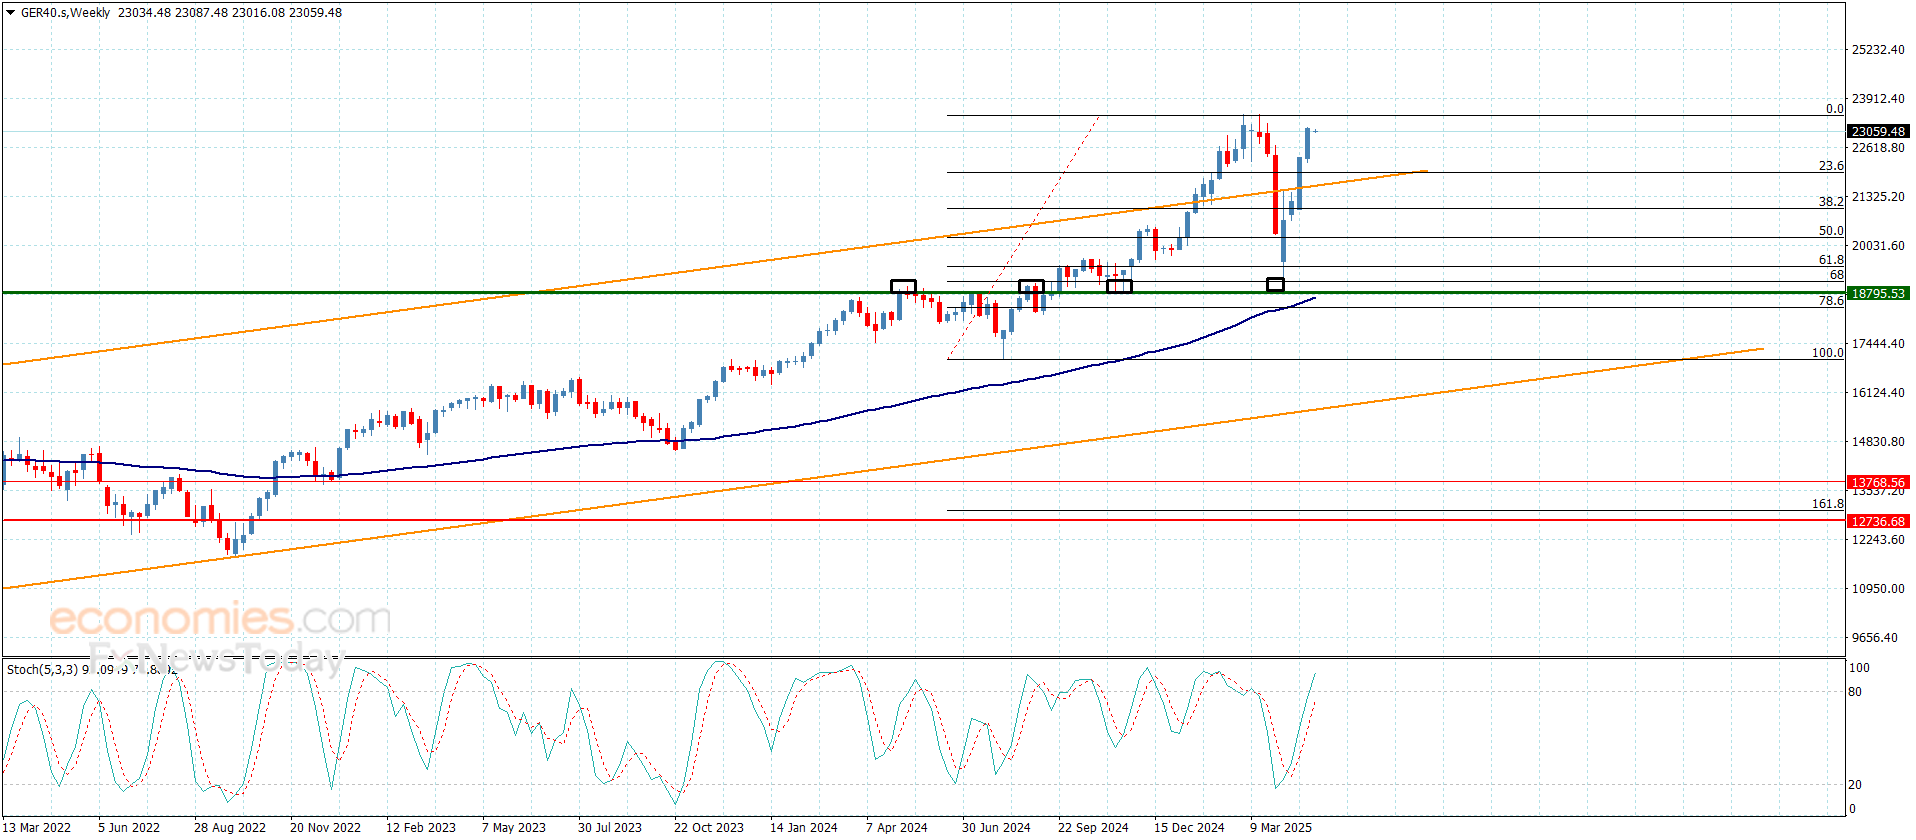Image resolution: width=1916 pixels, height=840 pixels.
Task: Open the economies.com watermark link
Action: 220,619
